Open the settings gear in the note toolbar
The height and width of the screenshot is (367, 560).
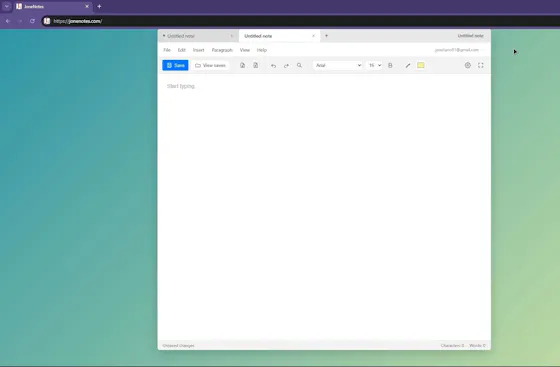click(x=468, y=65)
